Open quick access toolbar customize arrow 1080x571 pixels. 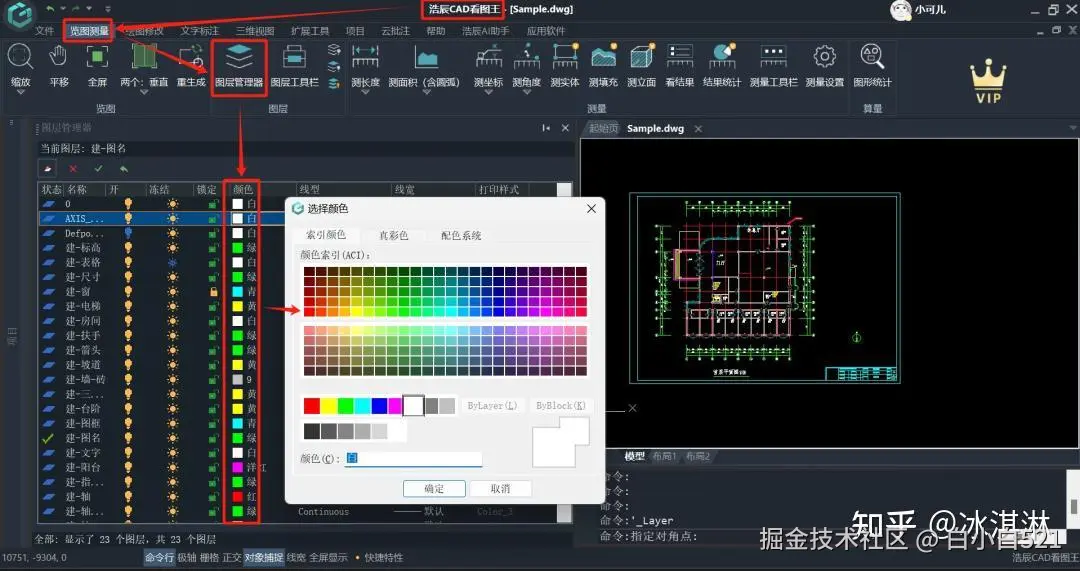point(108,9)
